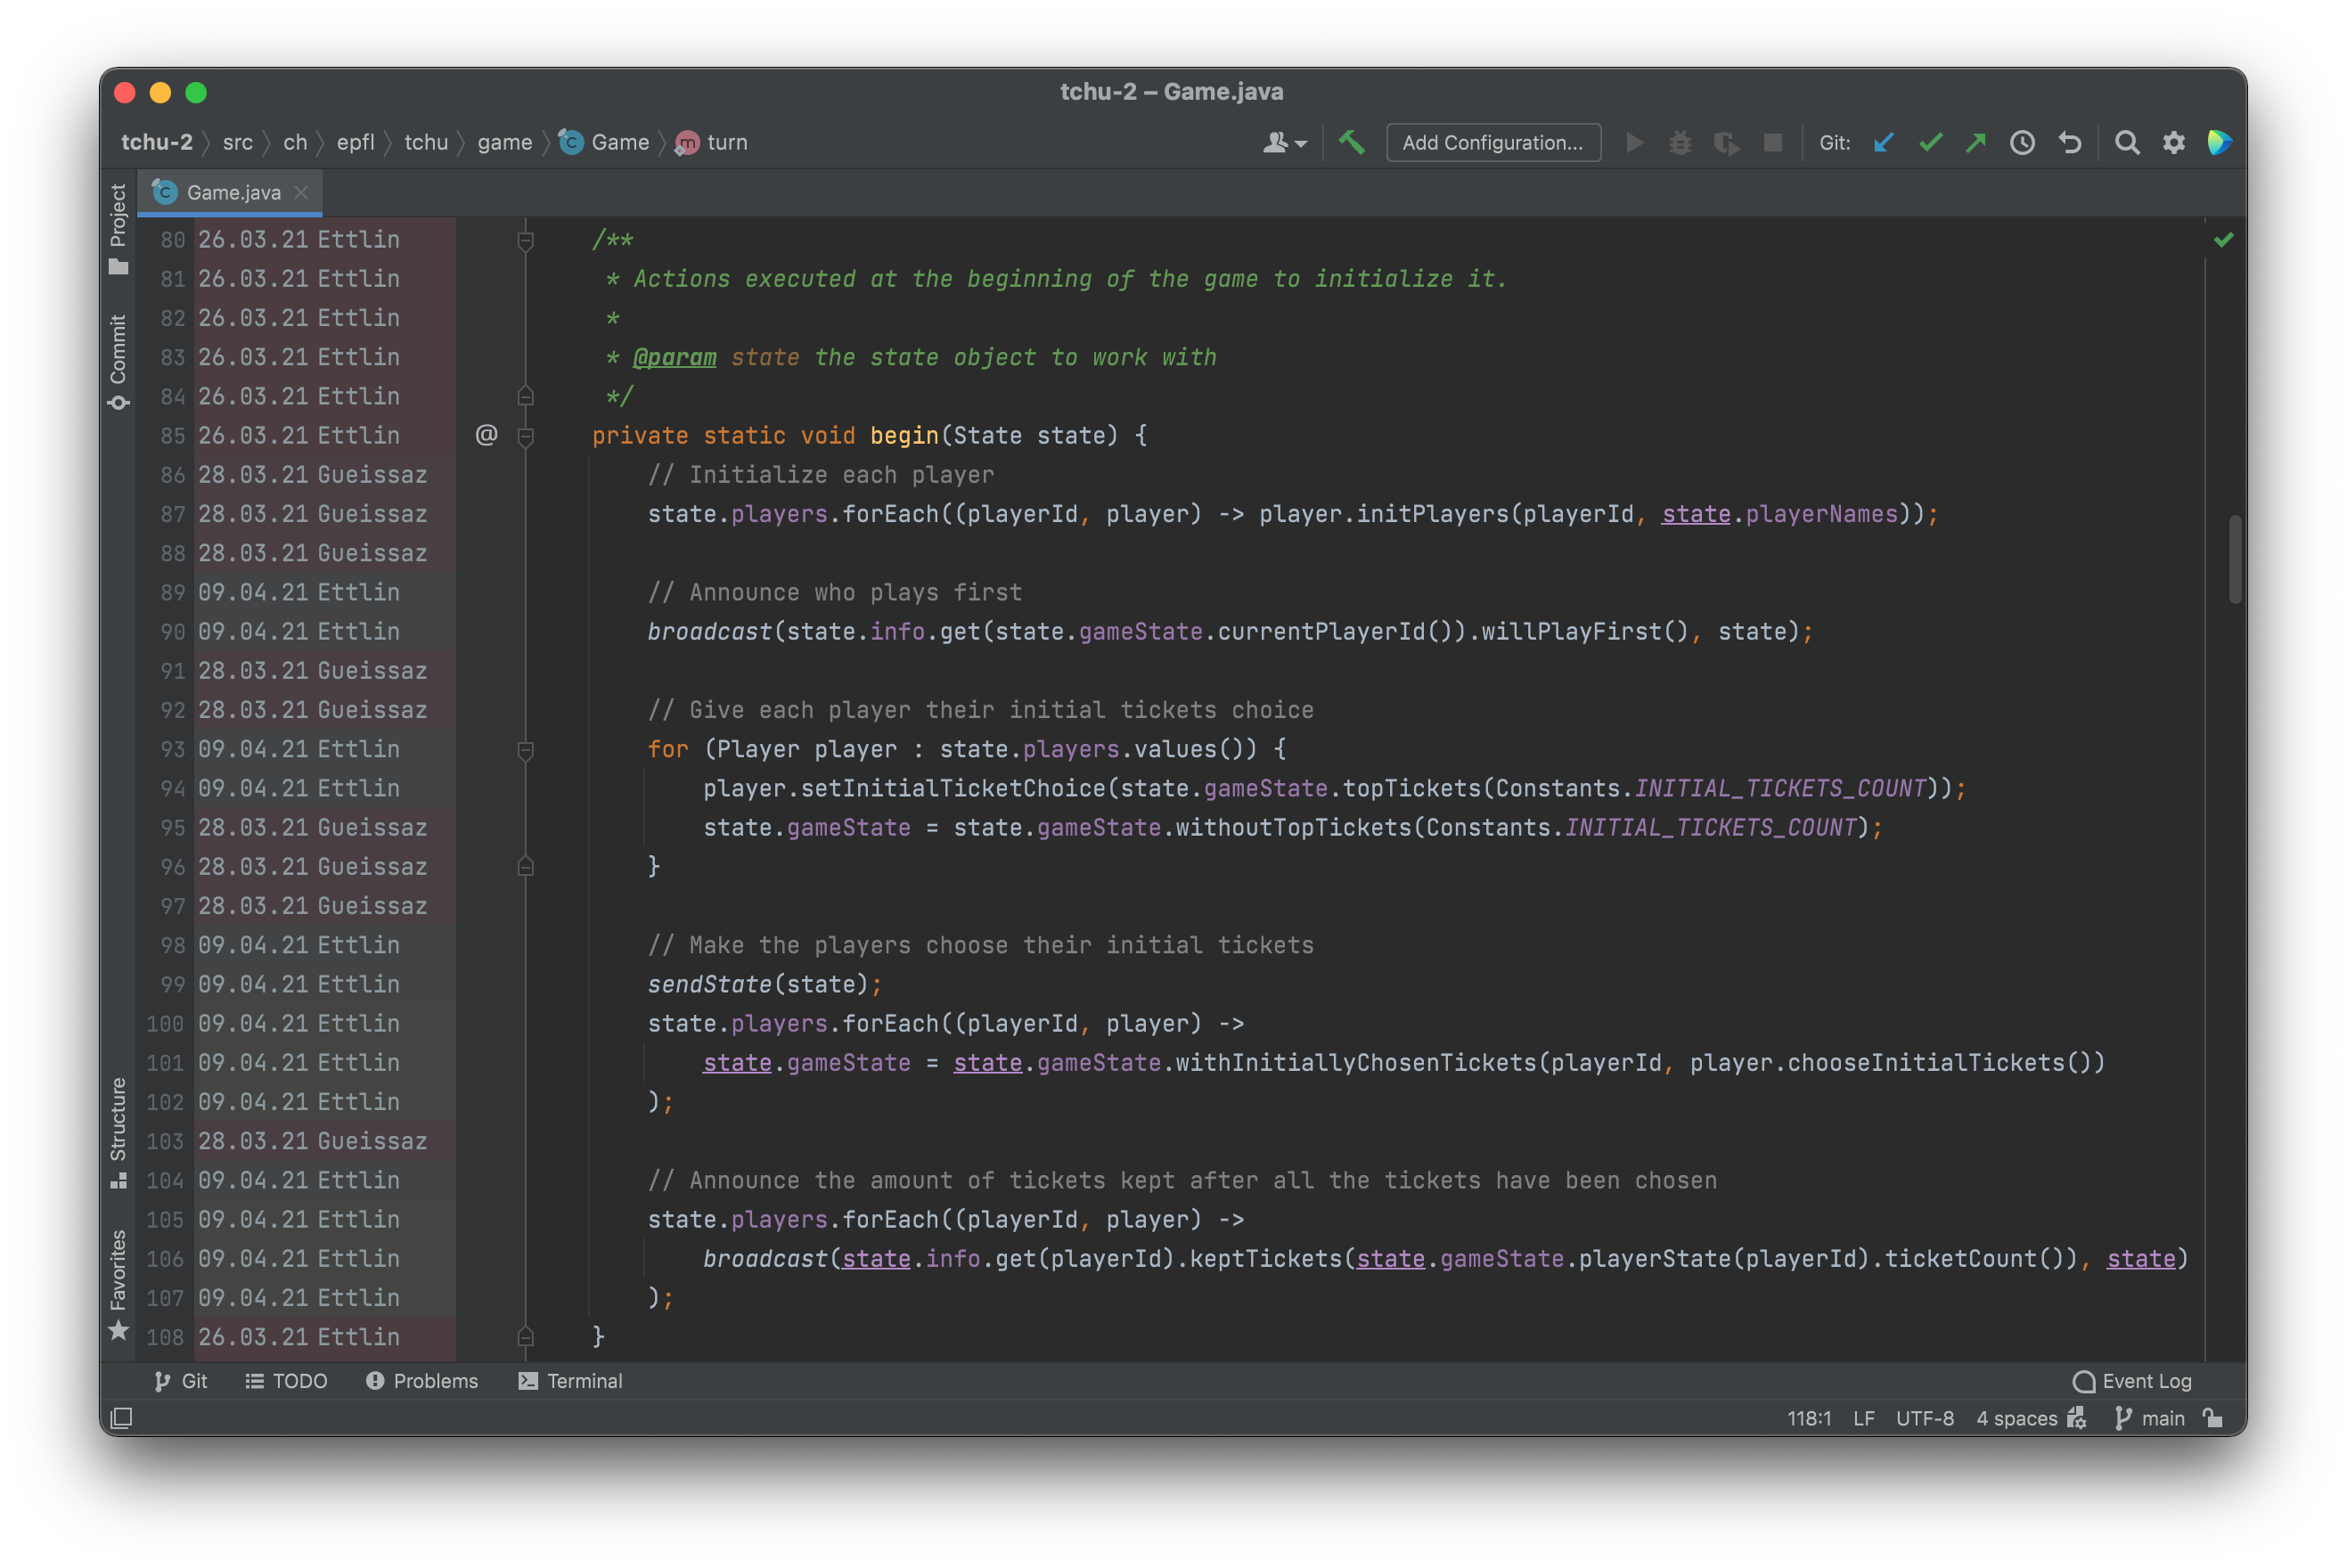The width and height of the screenshot is (2347, 1568).
Task: Open the Favorites tool window
Action: pyautogui.click(x=118, y=1285)
